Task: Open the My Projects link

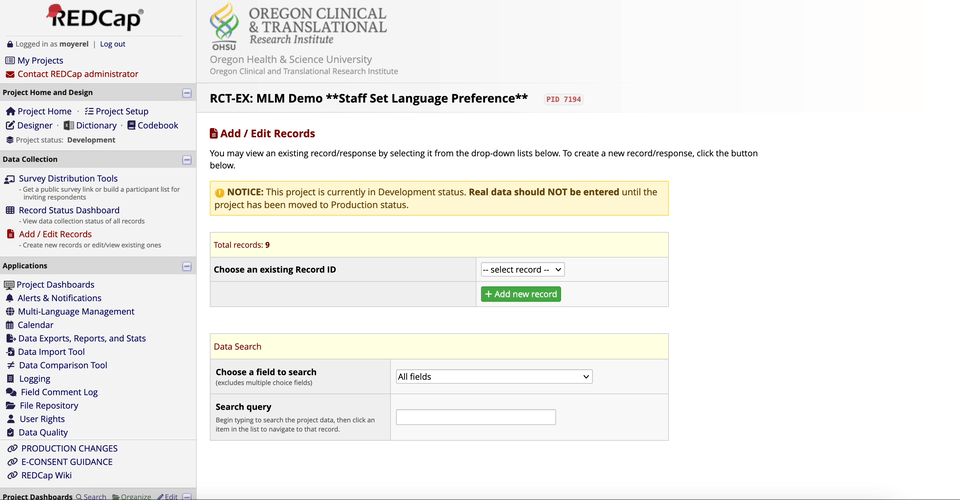Action: (x=40, y=61)
